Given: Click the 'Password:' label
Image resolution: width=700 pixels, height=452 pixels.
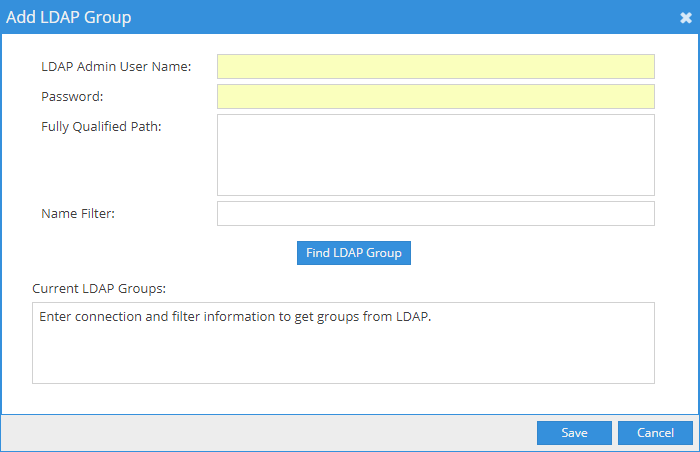Looking at the screenshot, I should click(x=72, y=96).
